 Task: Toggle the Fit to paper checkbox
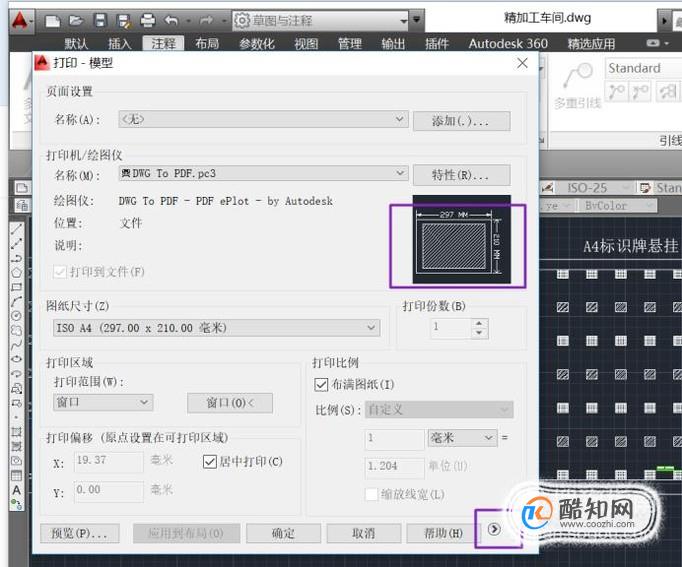tap(321, 384)
